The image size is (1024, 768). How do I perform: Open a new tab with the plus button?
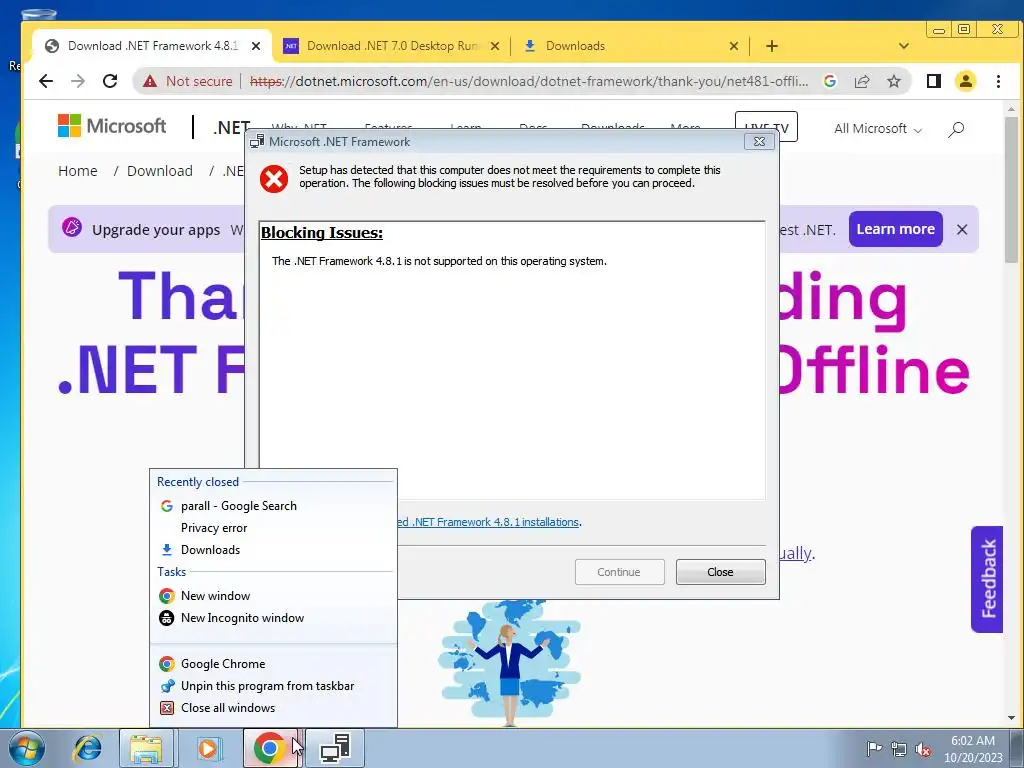click(771, 46)
